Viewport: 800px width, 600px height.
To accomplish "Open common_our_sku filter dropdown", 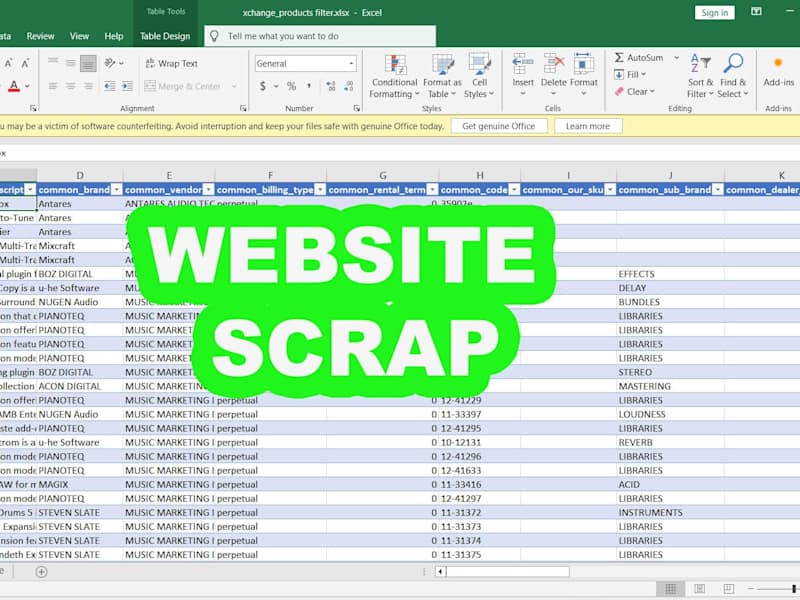I will [610, 190].
